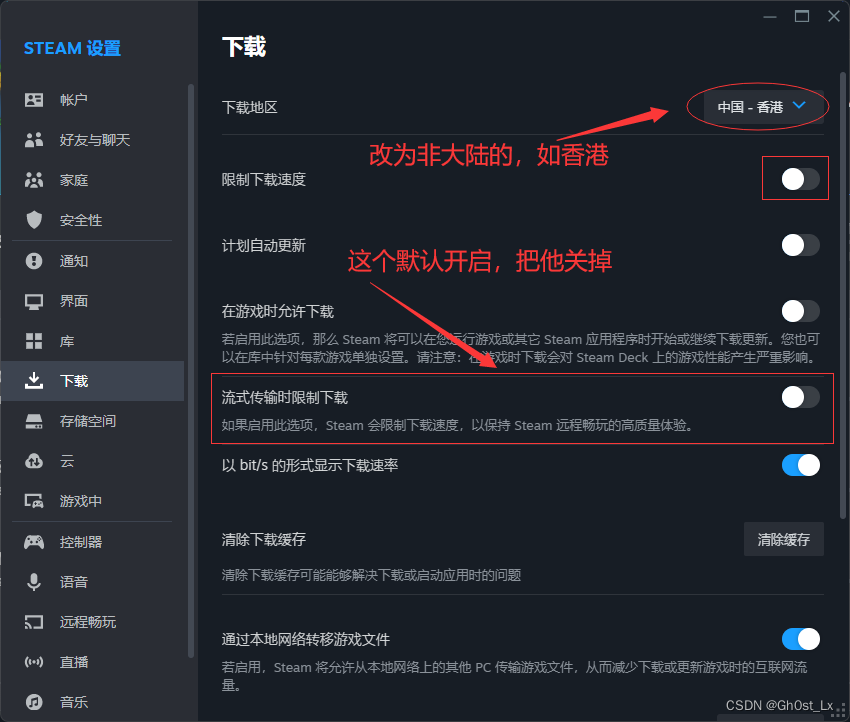Open 界面 interface settings monitor icon
Viewport: 850px width, 722px height.
point(35,300)
